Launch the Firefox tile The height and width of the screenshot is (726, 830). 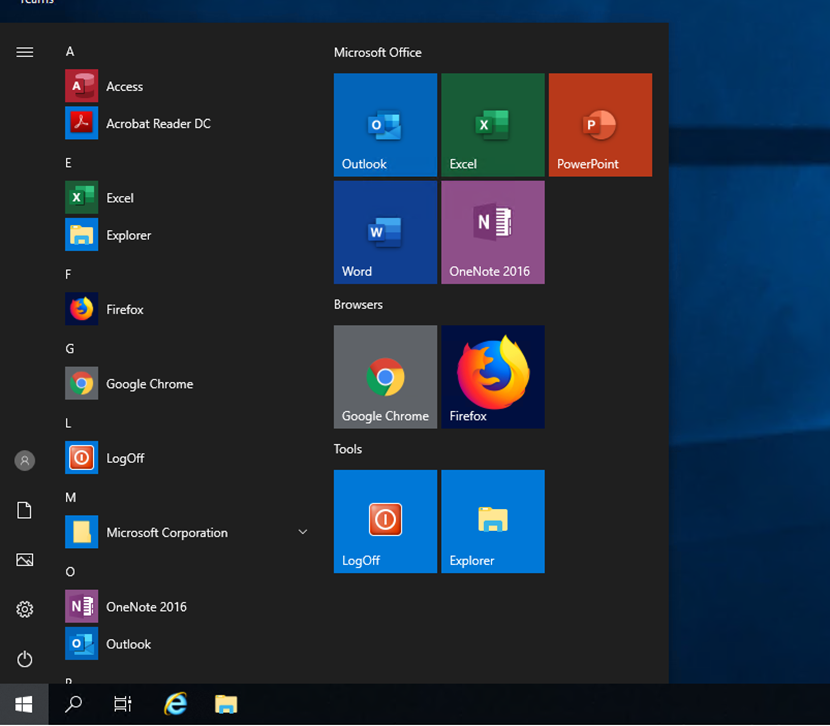493,377
